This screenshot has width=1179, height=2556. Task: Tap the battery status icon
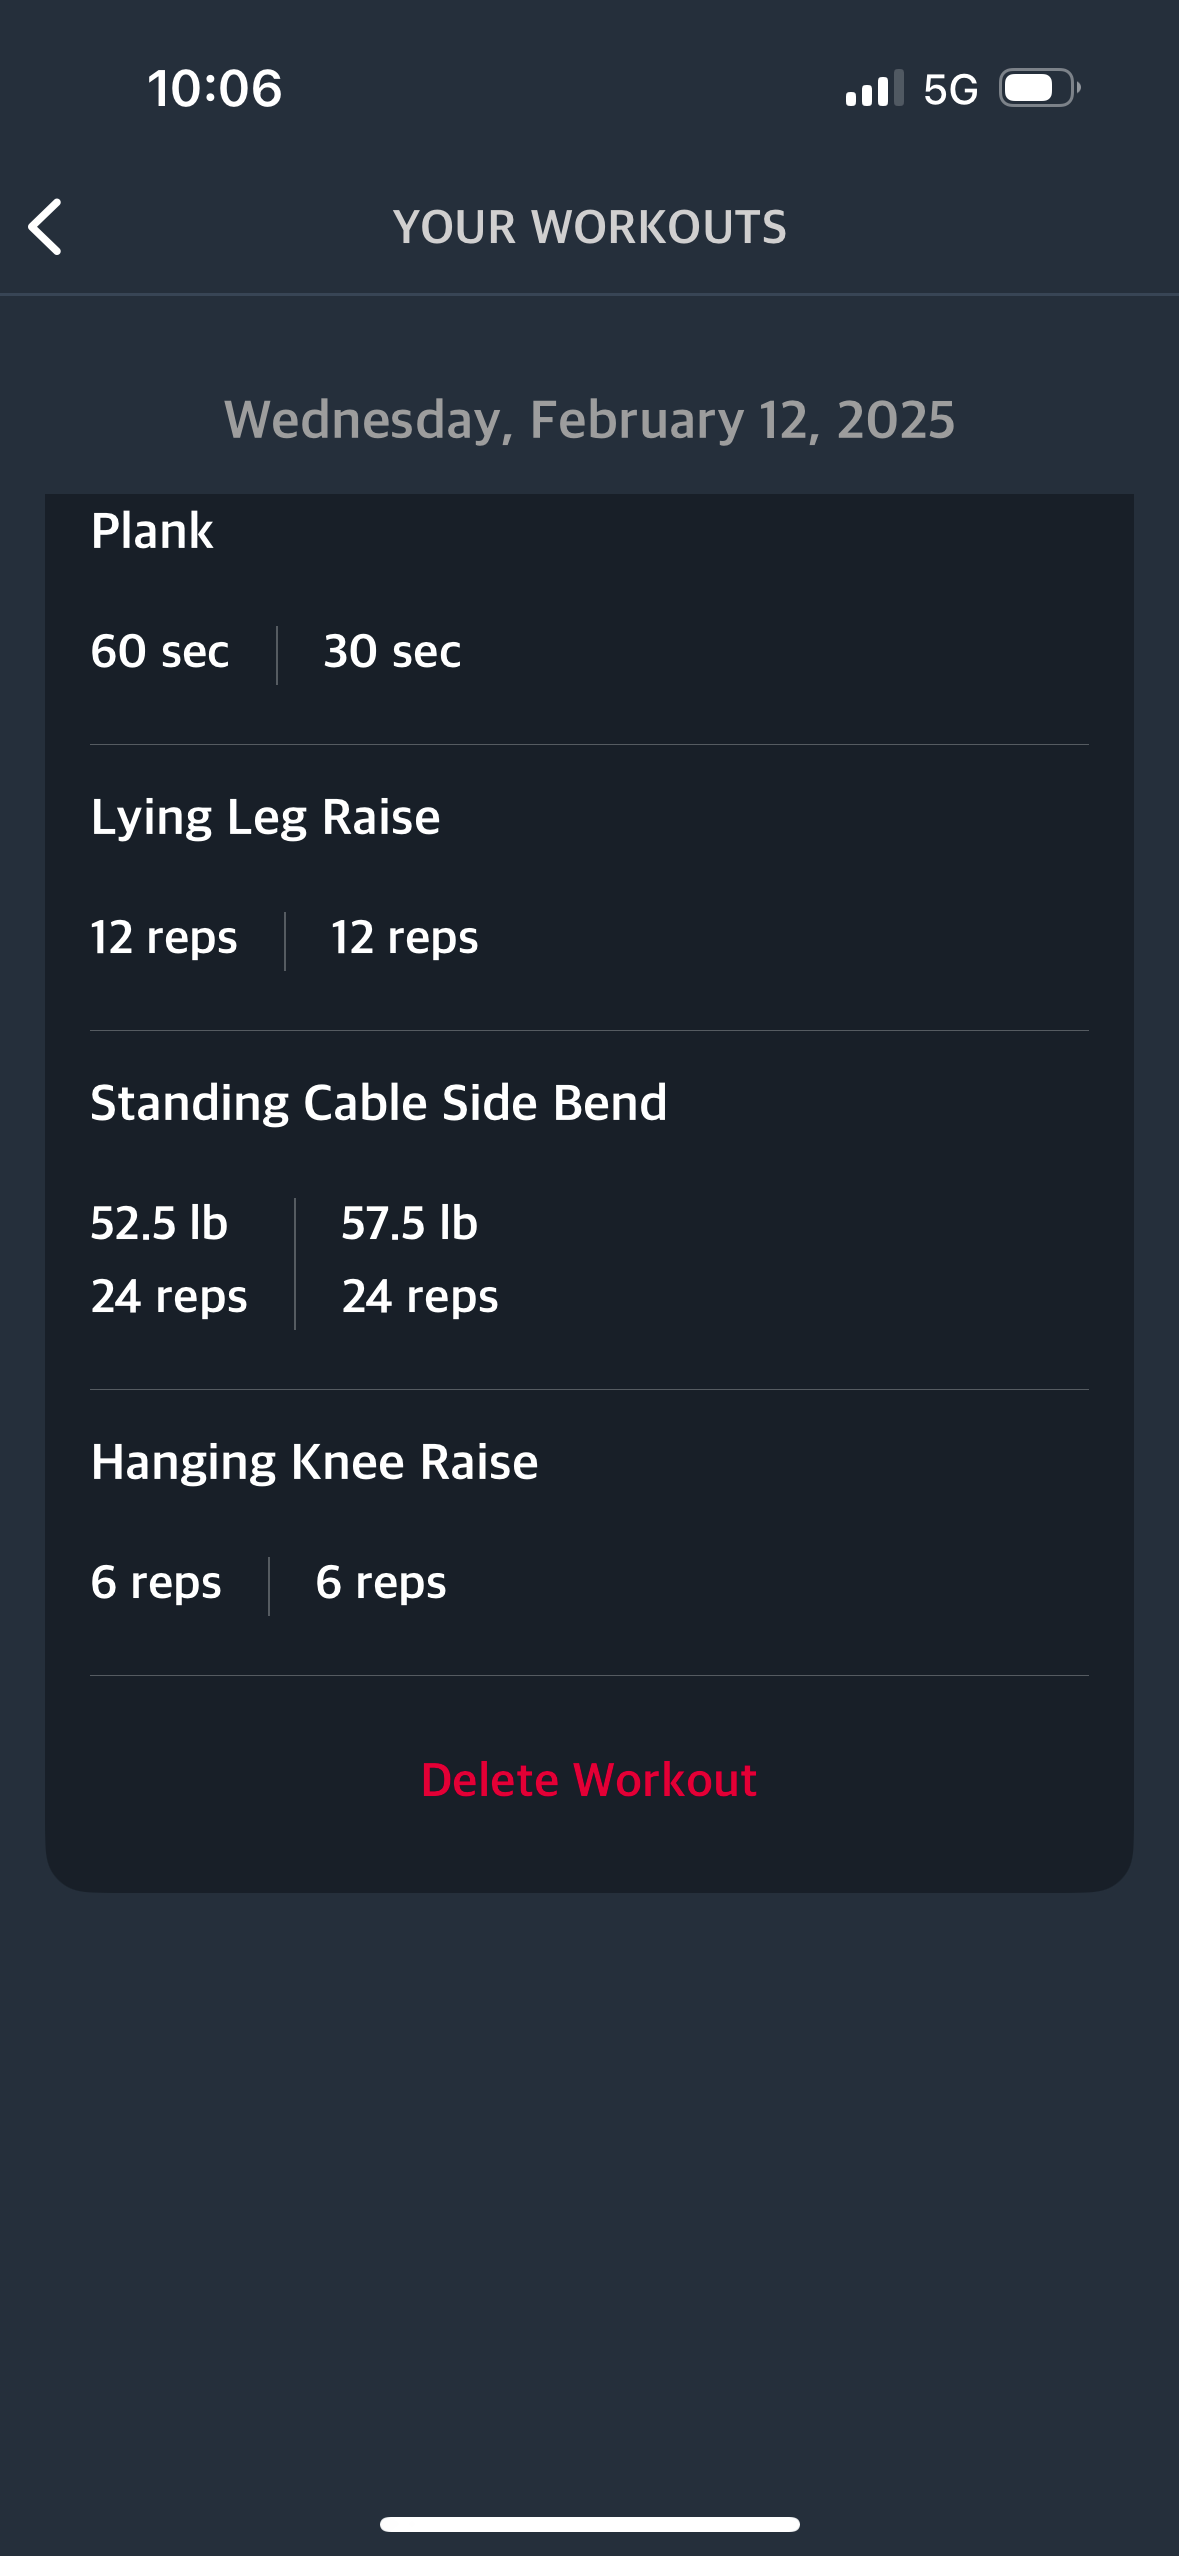(x=1040, y=88)
